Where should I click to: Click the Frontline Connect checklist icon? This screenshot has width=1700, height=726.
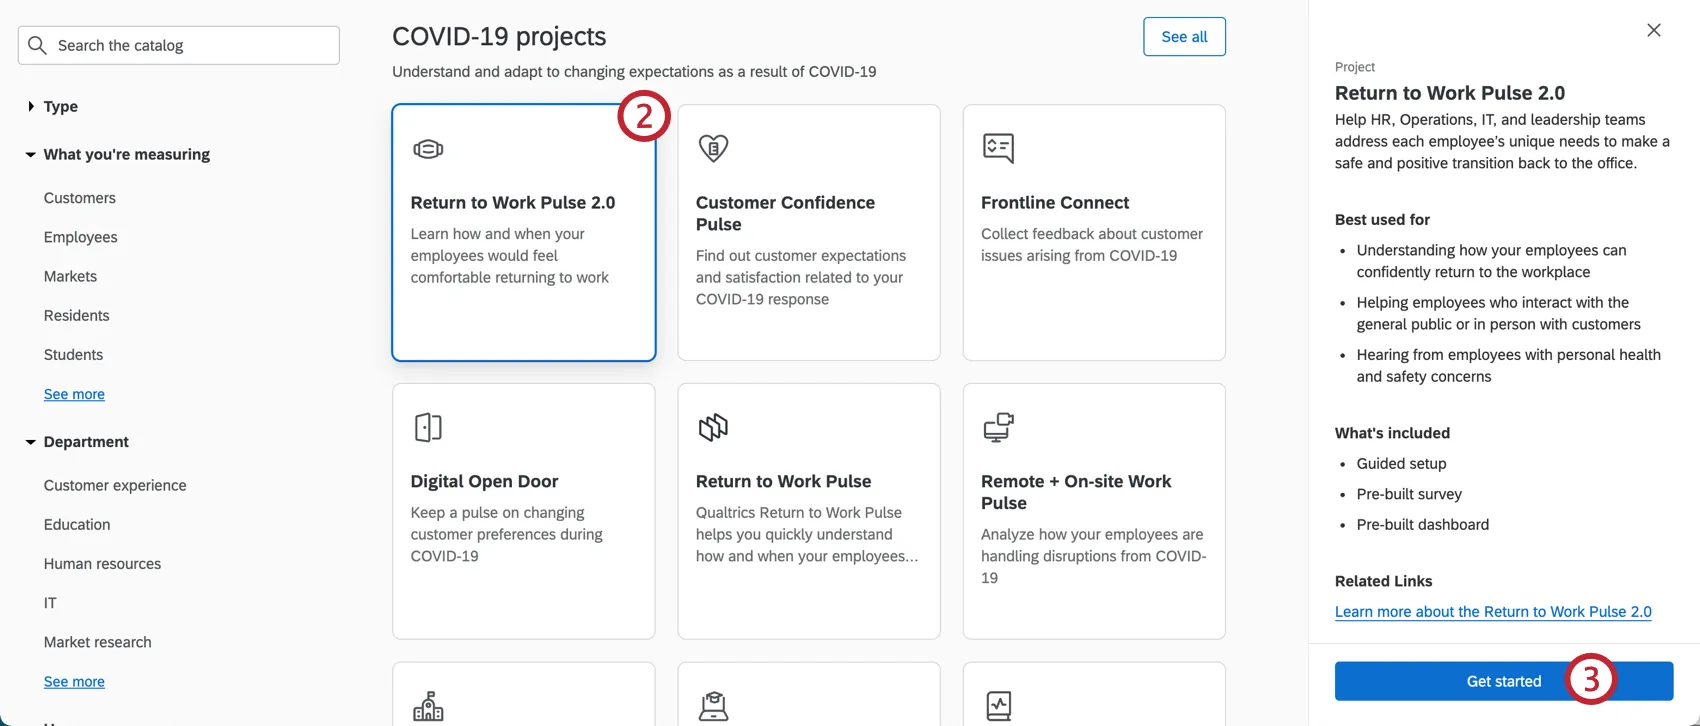998,148
